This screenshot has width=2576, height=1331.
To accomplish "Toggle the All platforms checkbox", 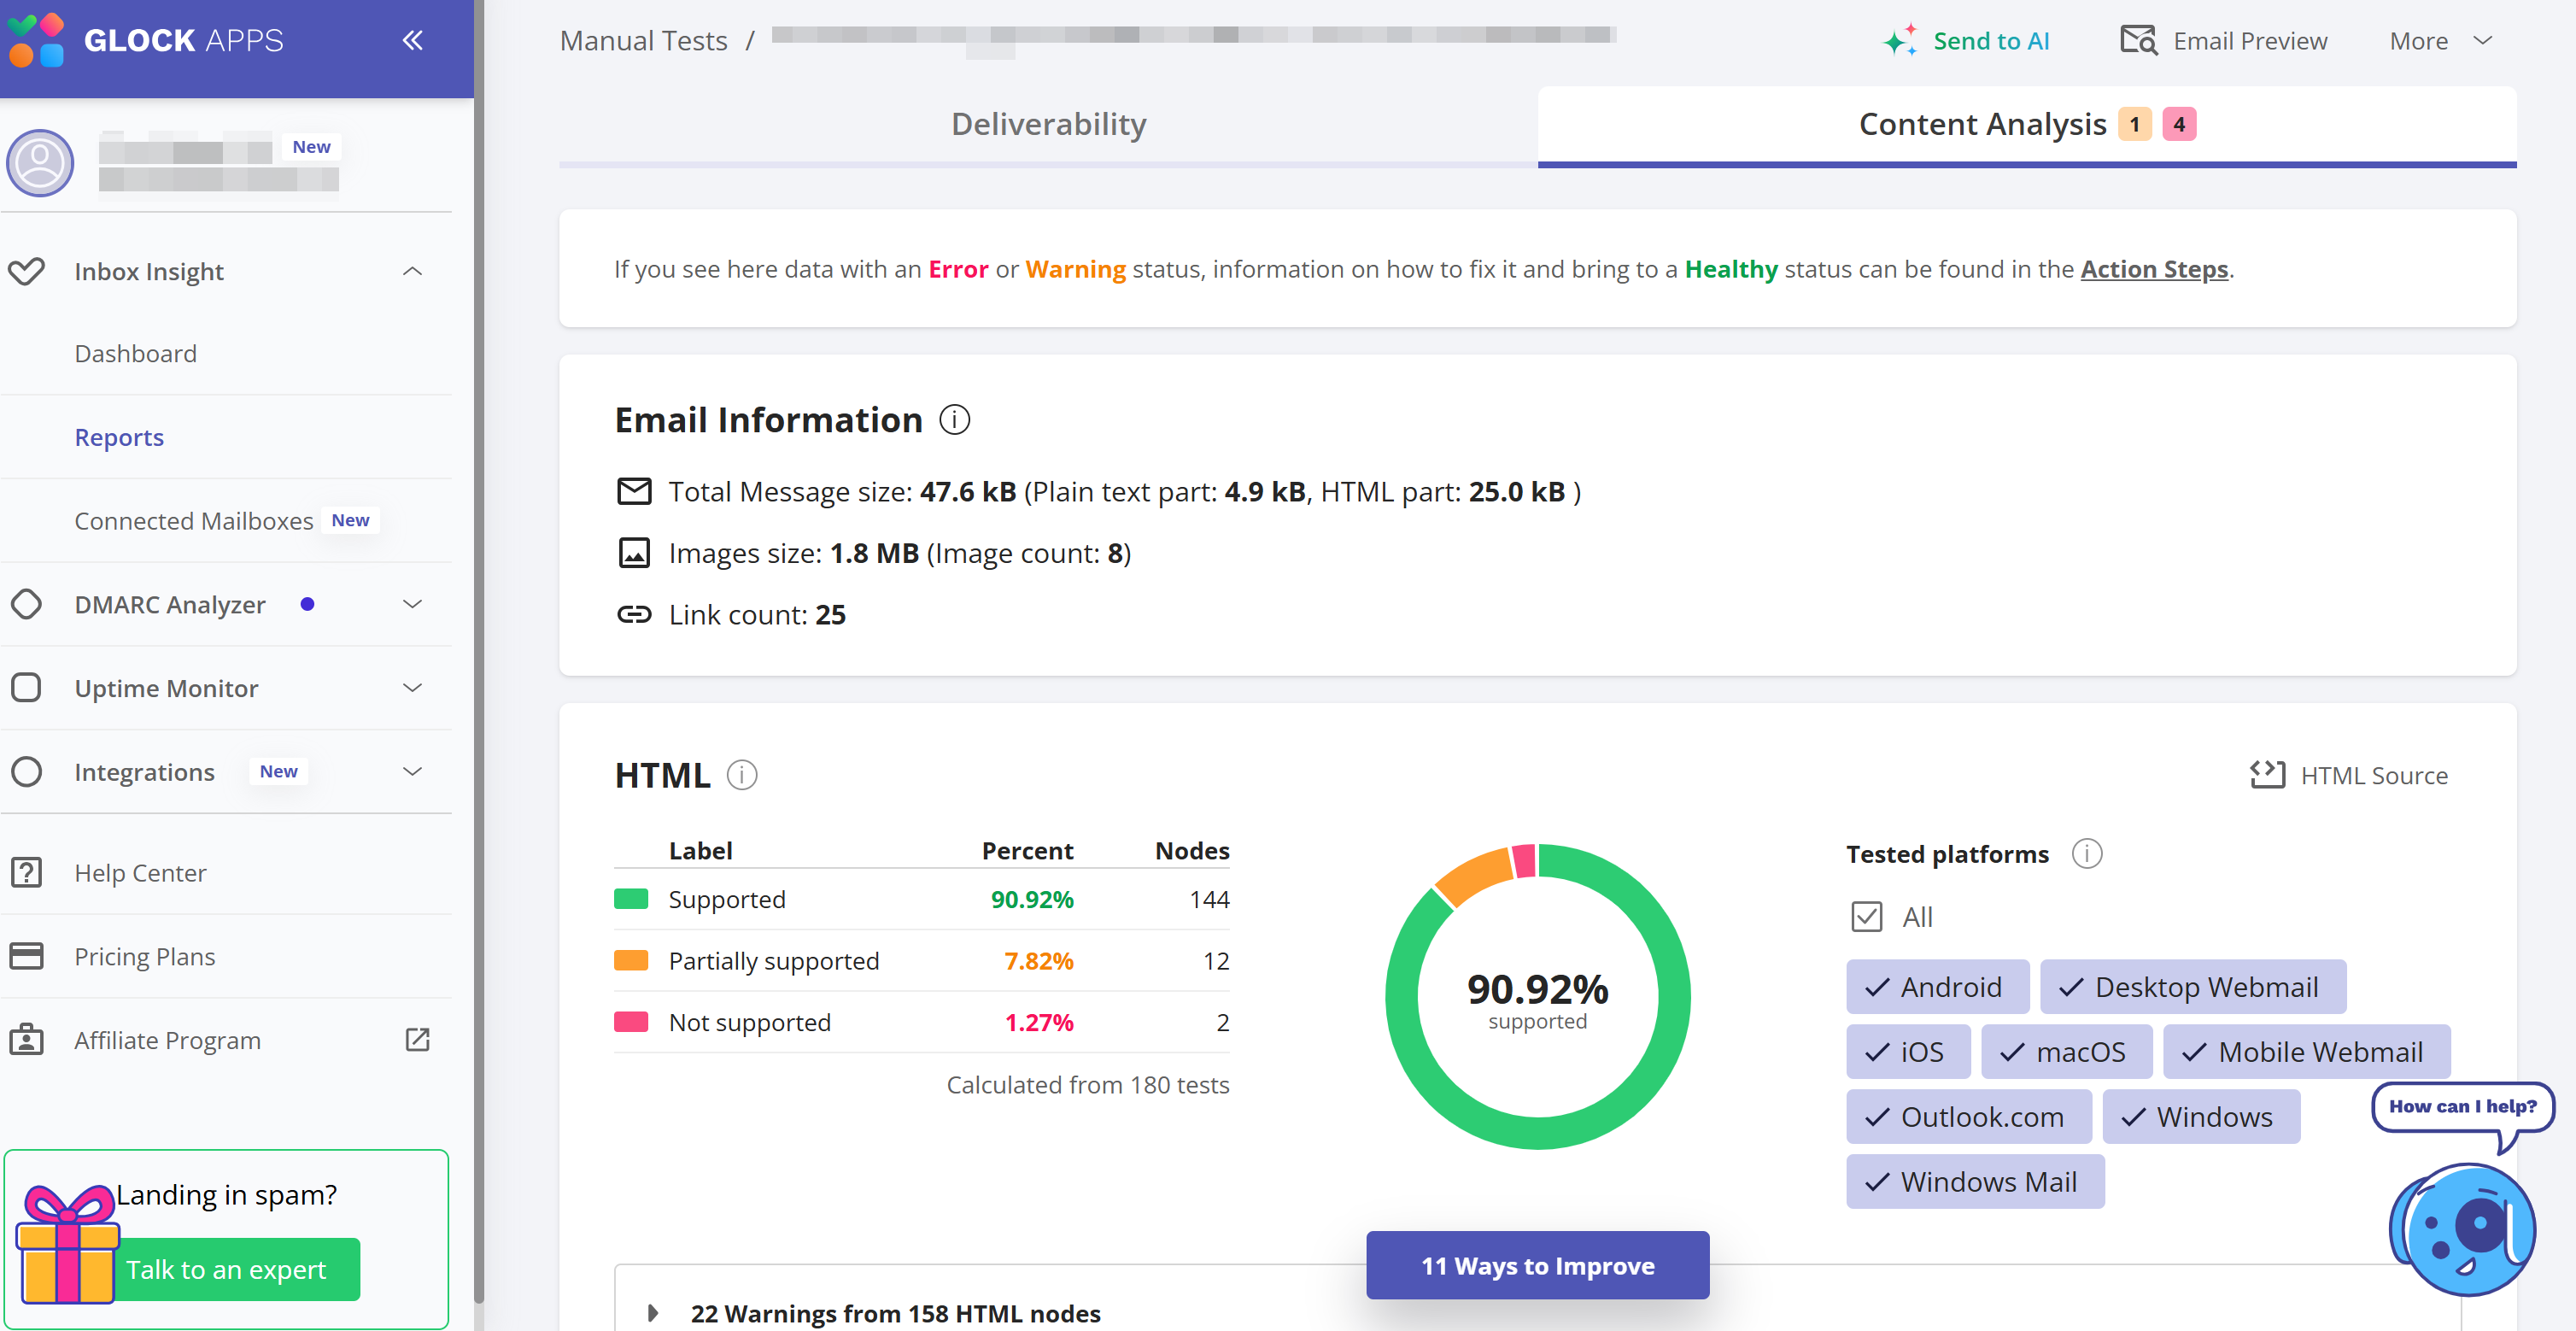I will pyautogui.click(x=1866, y=916).
